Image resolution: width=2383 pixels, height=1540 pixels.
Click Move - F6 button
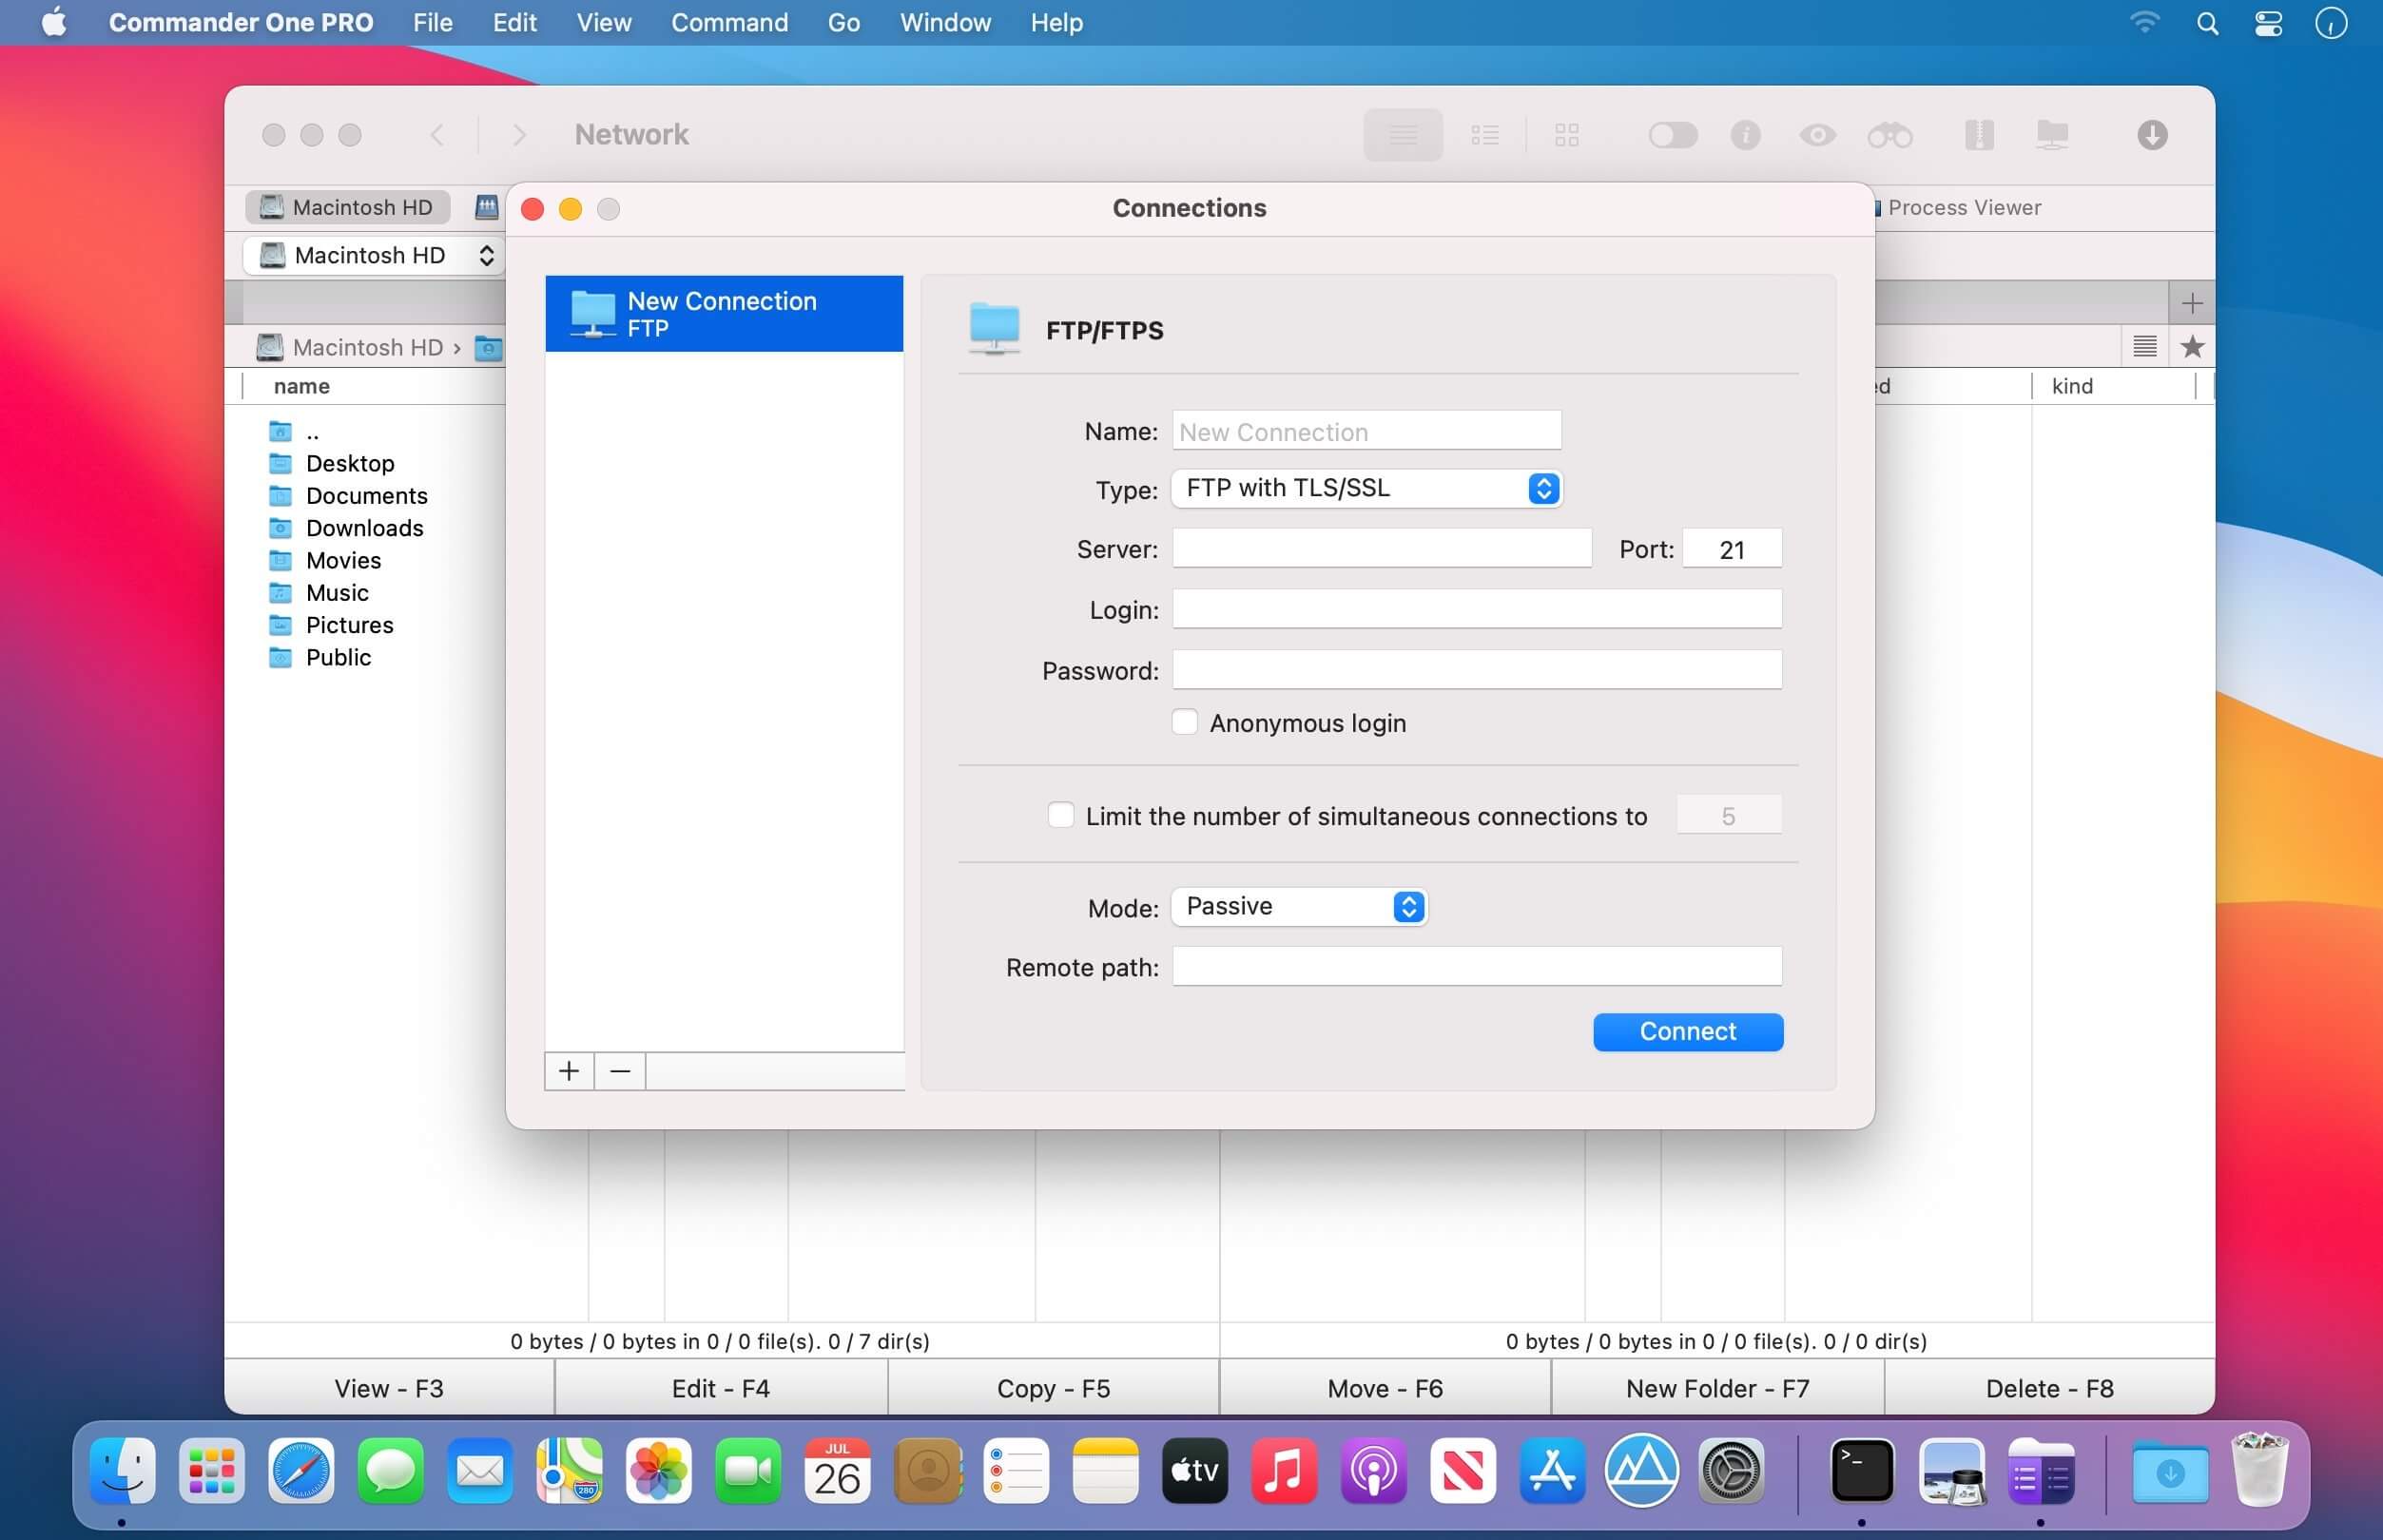(1385, 1388)
